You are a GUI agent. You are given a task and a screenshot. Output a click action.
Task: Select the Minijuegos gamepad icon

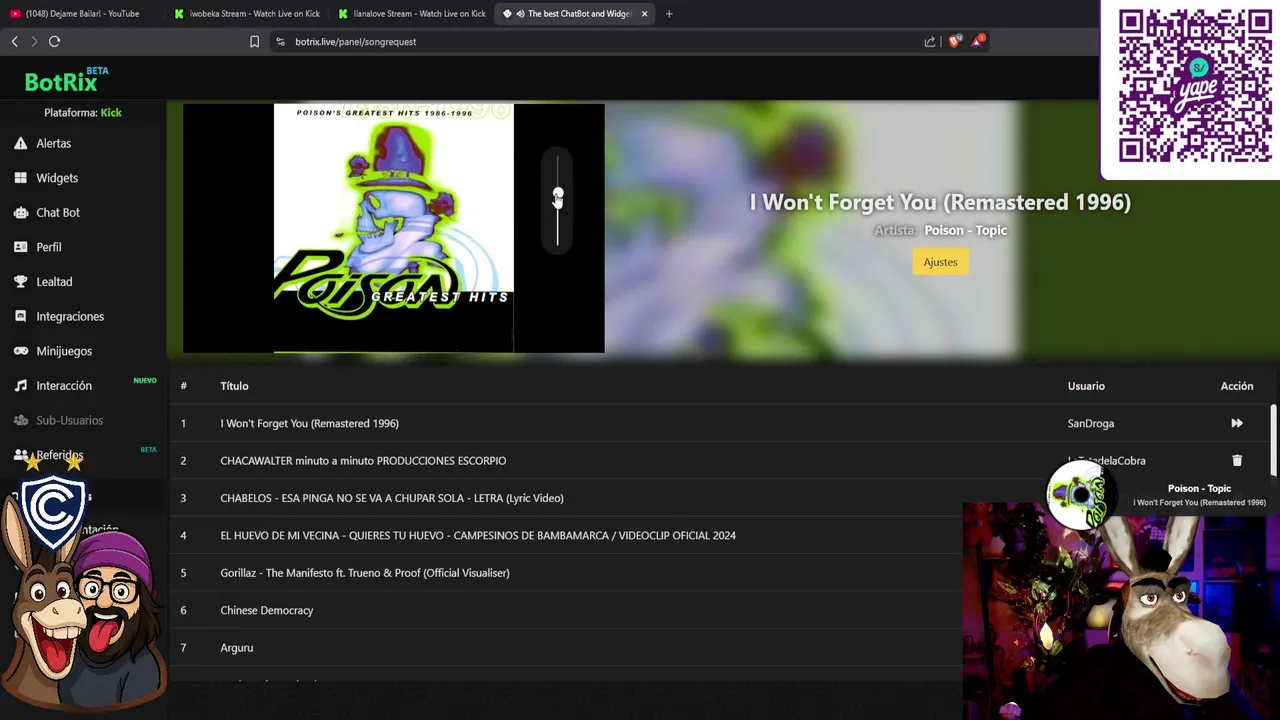20,351
